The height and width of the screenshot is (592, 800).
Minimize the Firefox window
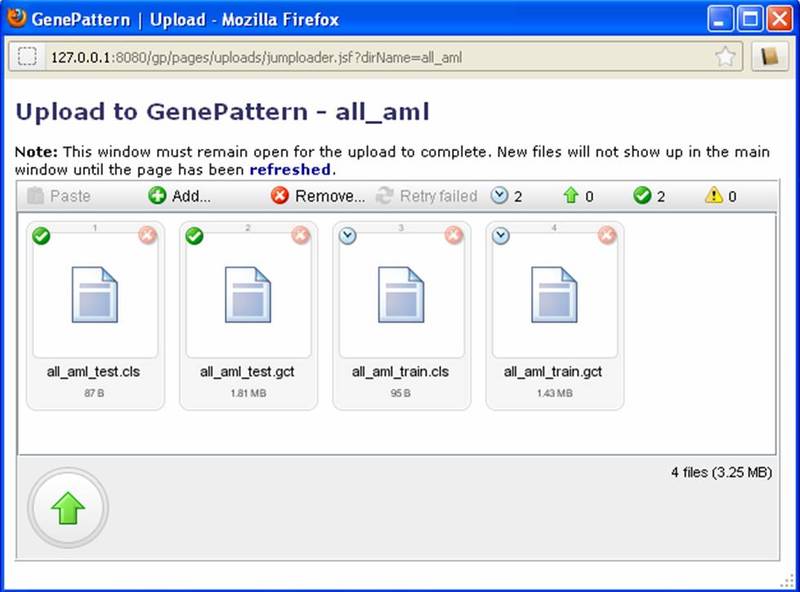pyautogui.click(x=720, y=19)
